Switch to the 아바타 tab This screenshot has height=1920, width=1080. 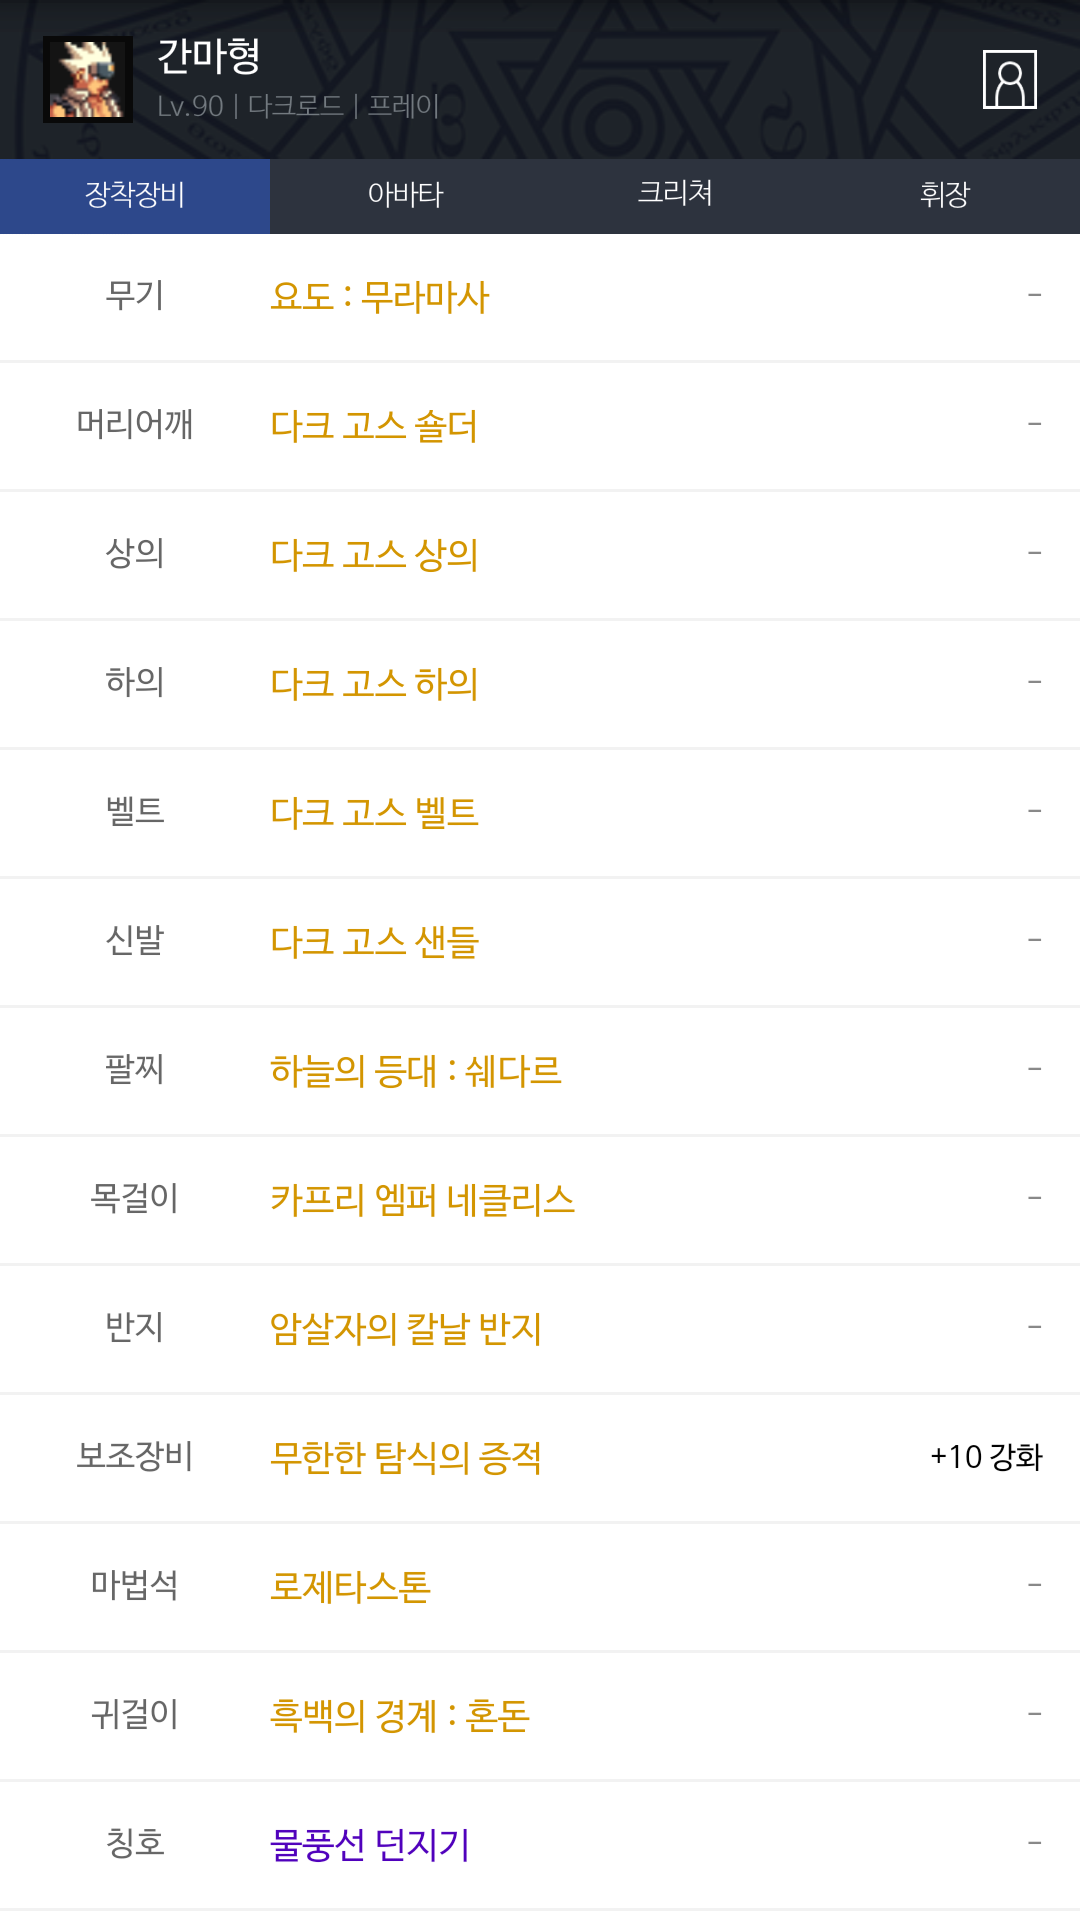405,195
